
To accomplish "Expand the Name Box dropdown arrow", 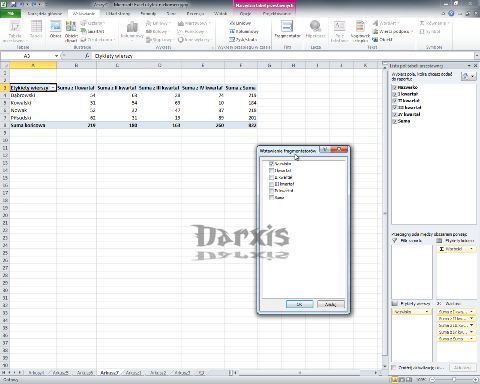I will pyautogui.click(x=56, y=56).
